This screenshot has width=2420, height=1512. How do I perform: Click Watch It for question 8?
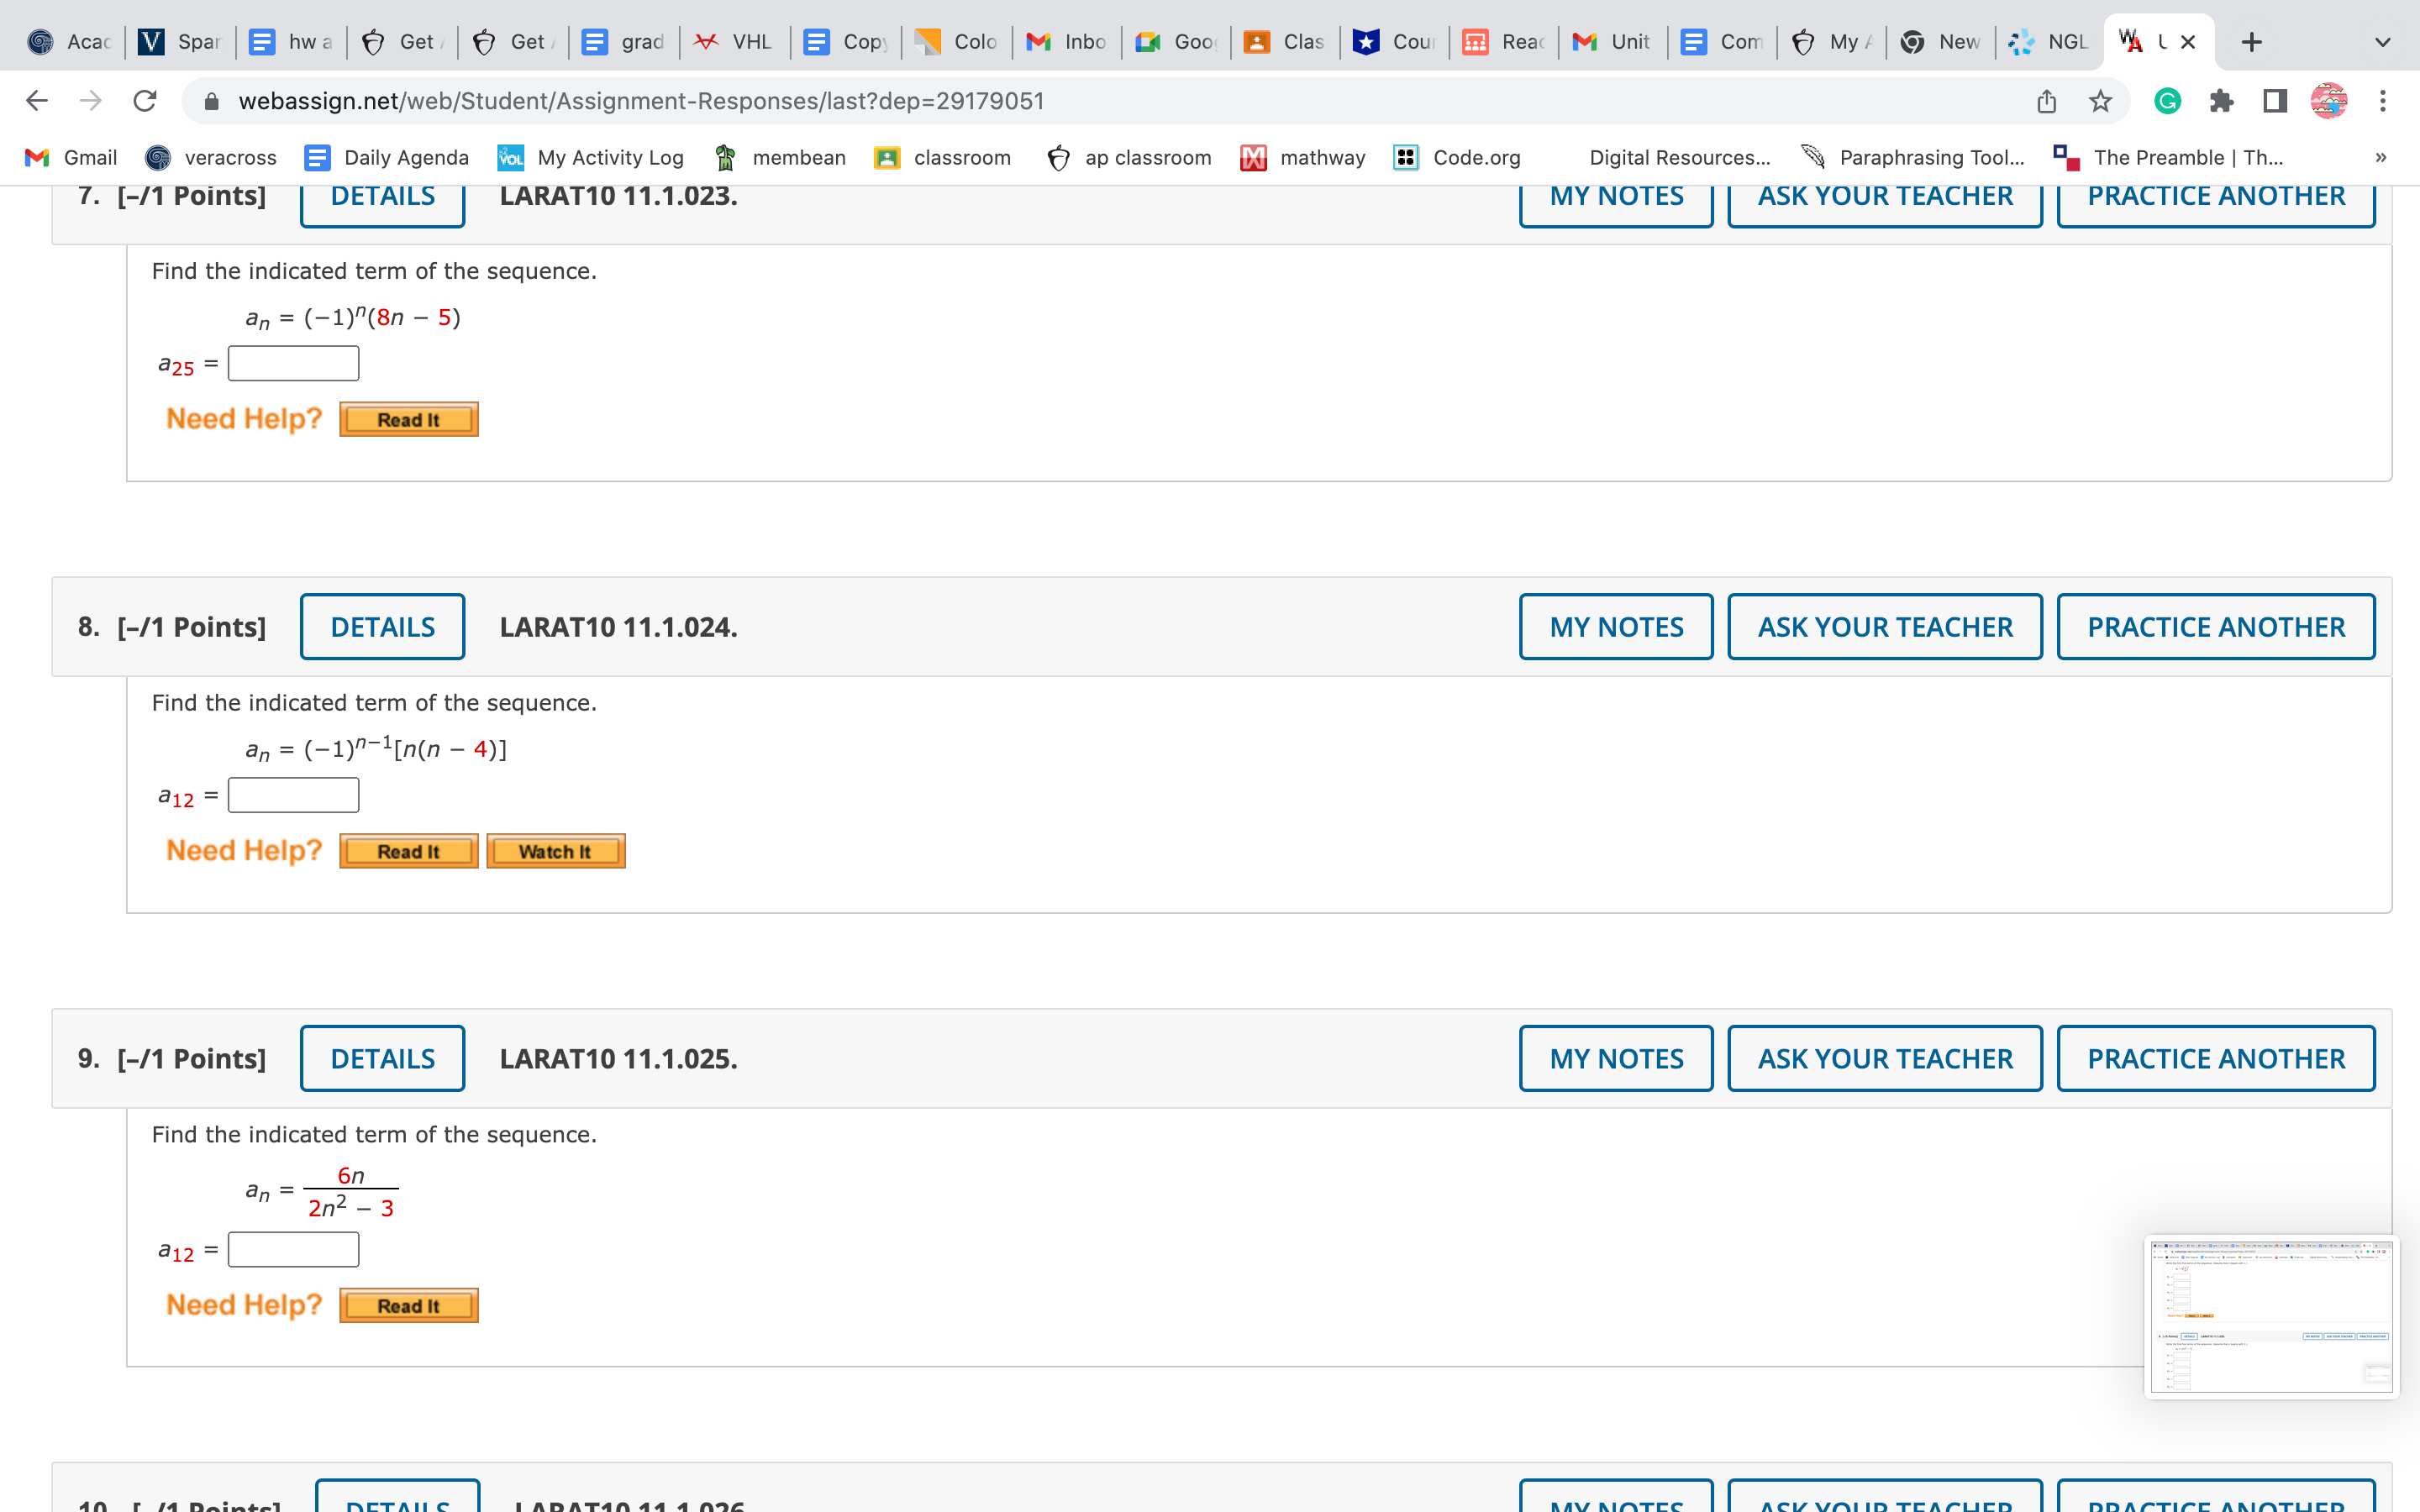point(555,851)
